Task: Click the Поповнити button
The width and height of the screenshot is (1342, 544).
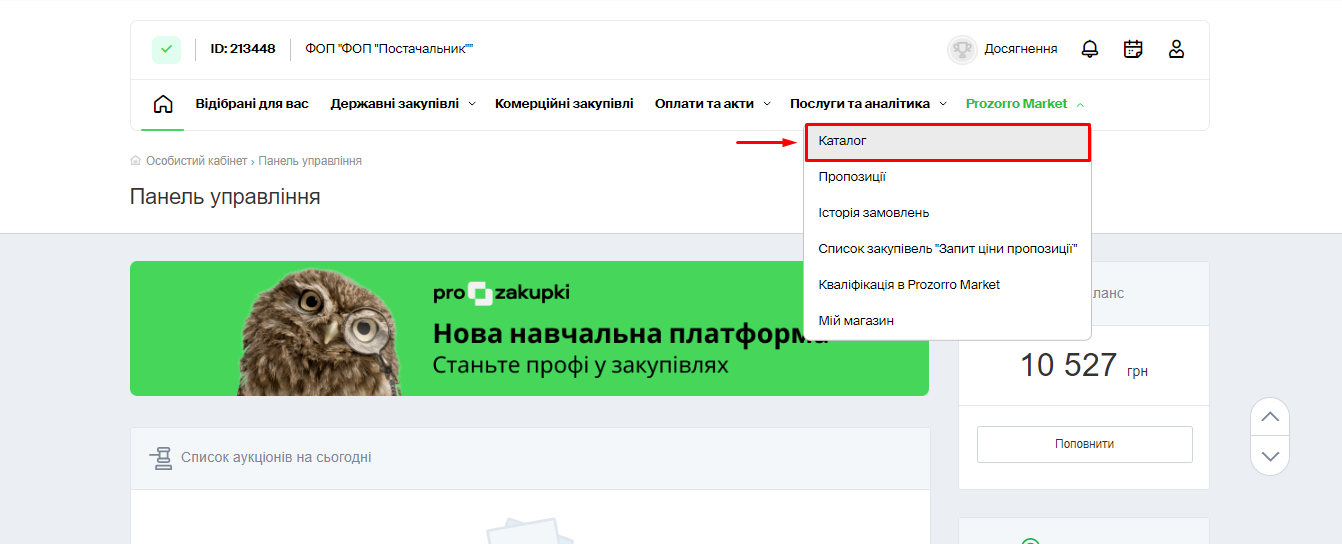Action: (1084, 444)
